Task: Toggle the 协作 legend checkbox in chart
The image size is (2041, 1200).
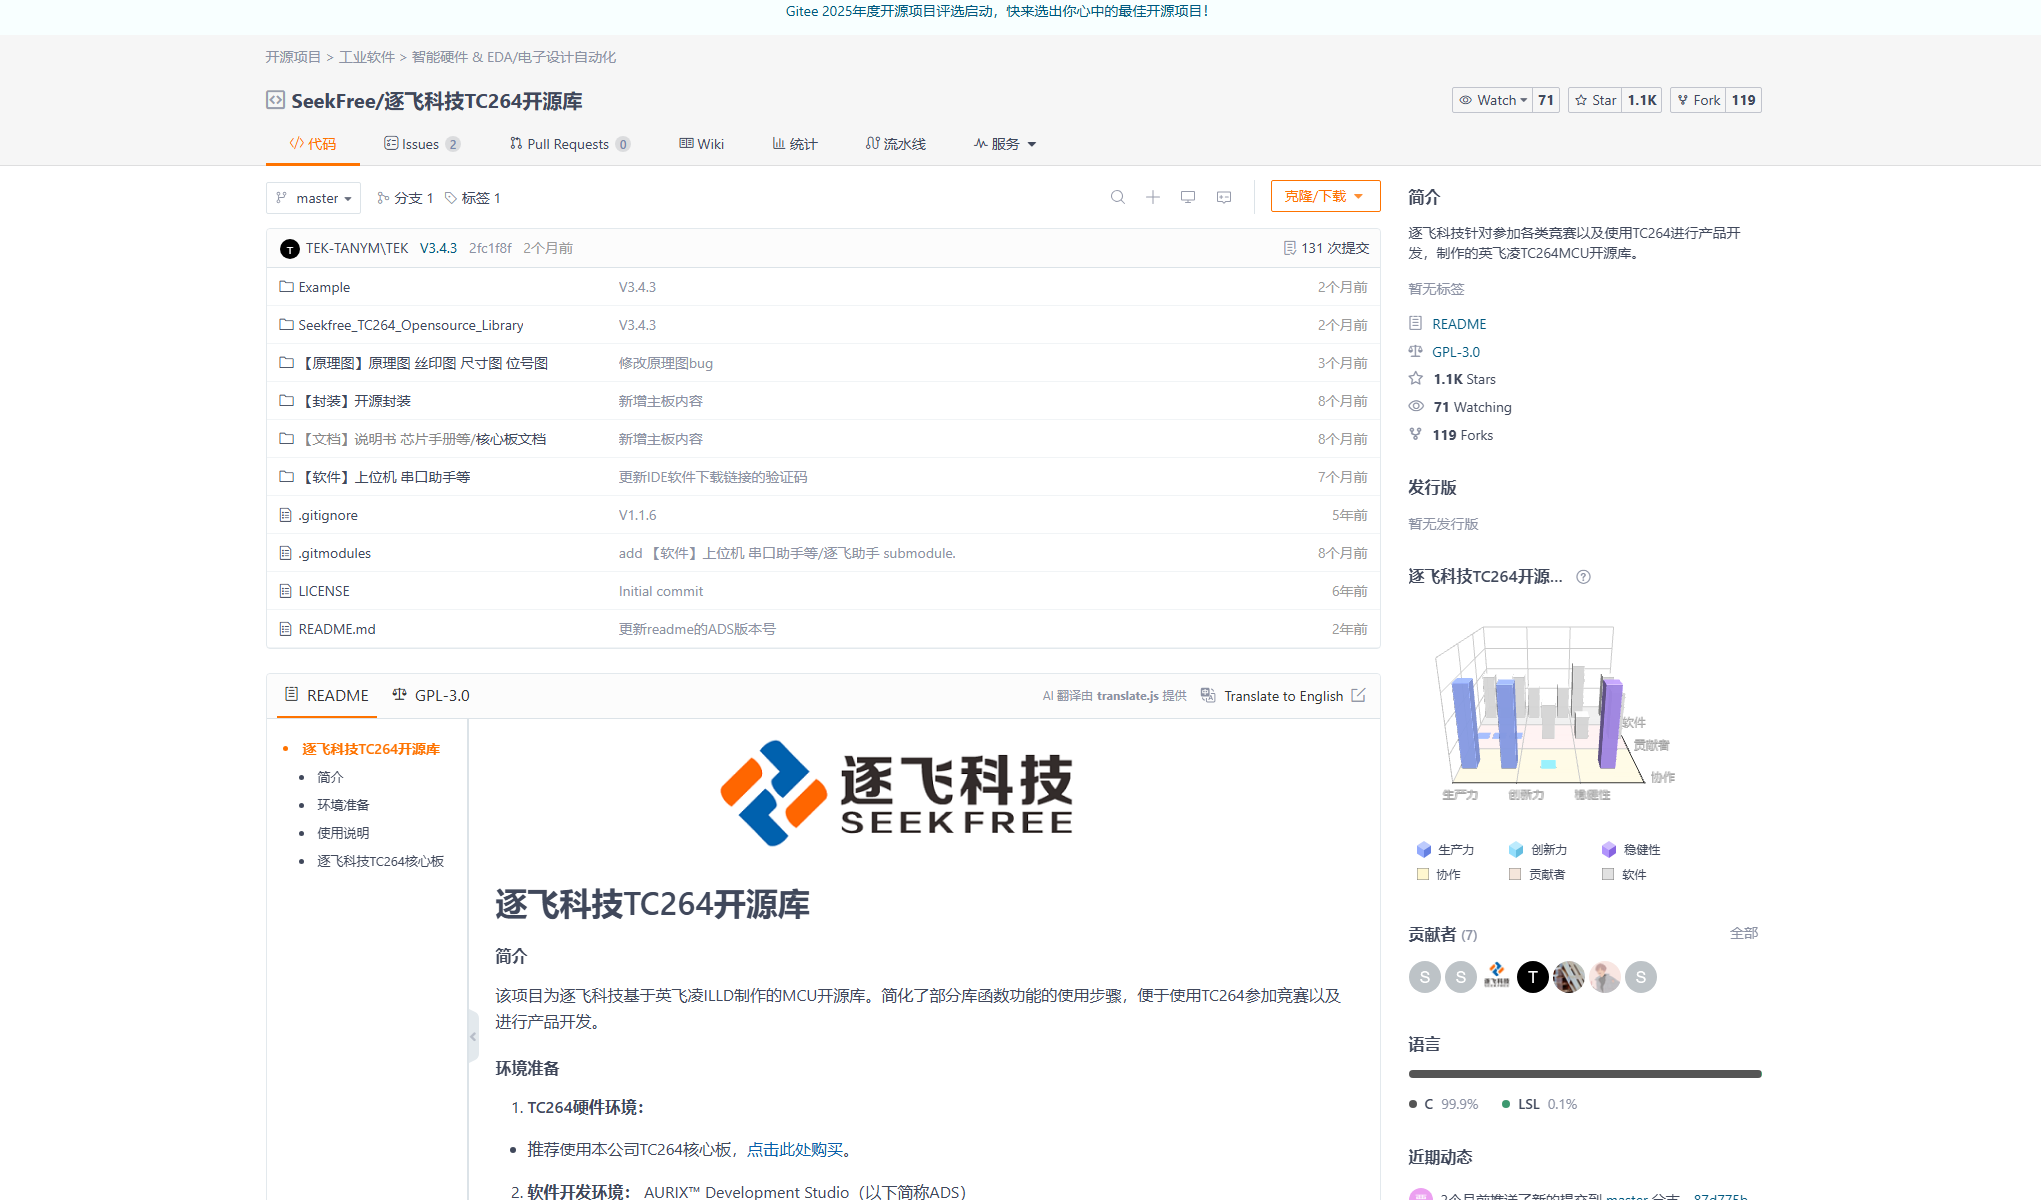Action: click(x=1423, y=874)
